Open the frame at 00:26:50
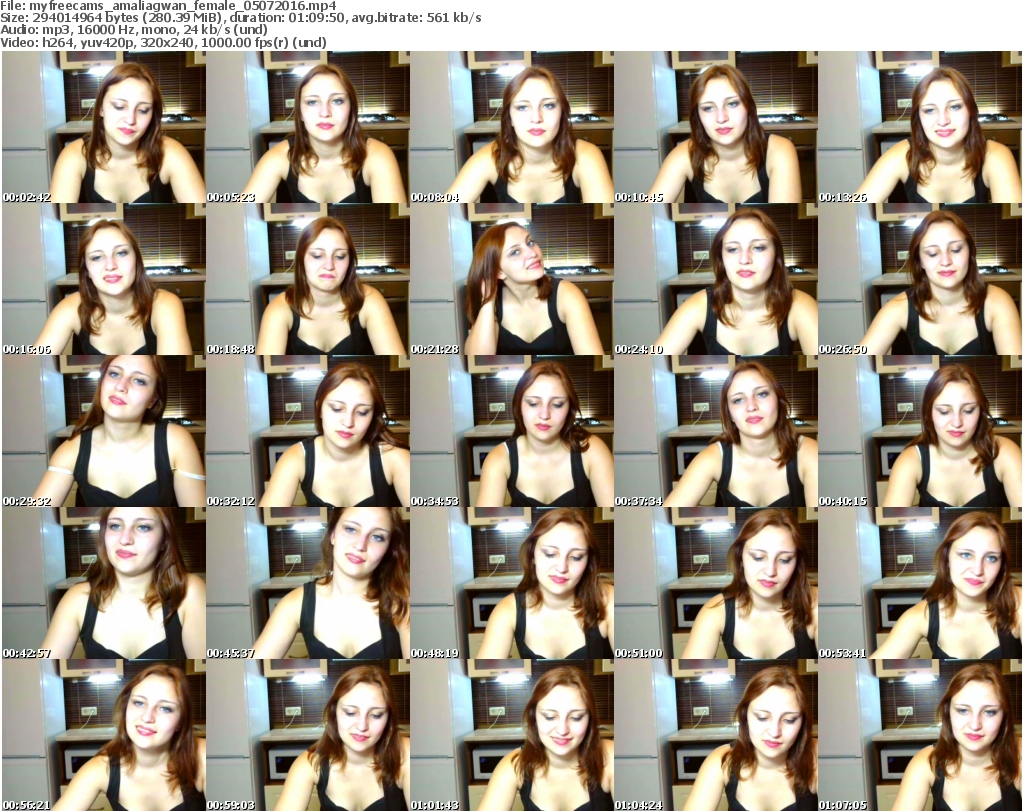 click(x=920, y=279)
